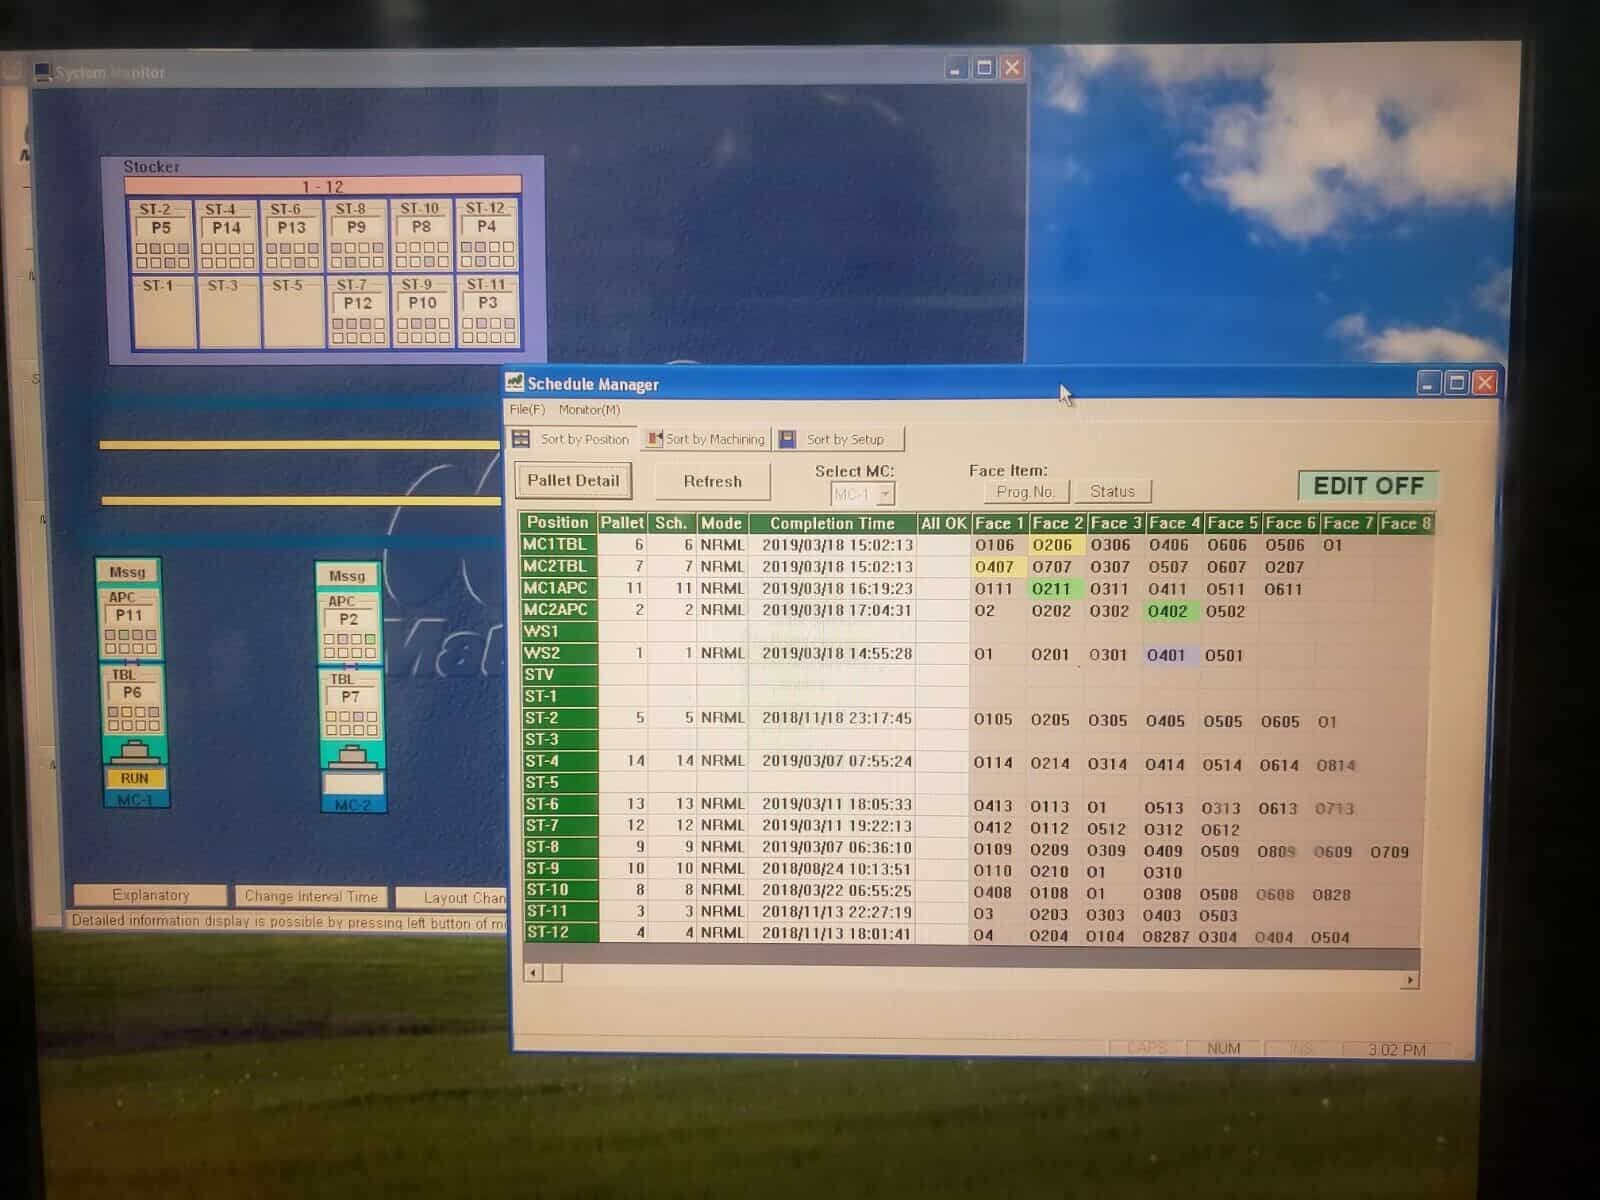The width and height of the screenshot is (1600, 1200).
Task: Switch Face Item to Prog.No.
Action: click(x=1025, y=491)
